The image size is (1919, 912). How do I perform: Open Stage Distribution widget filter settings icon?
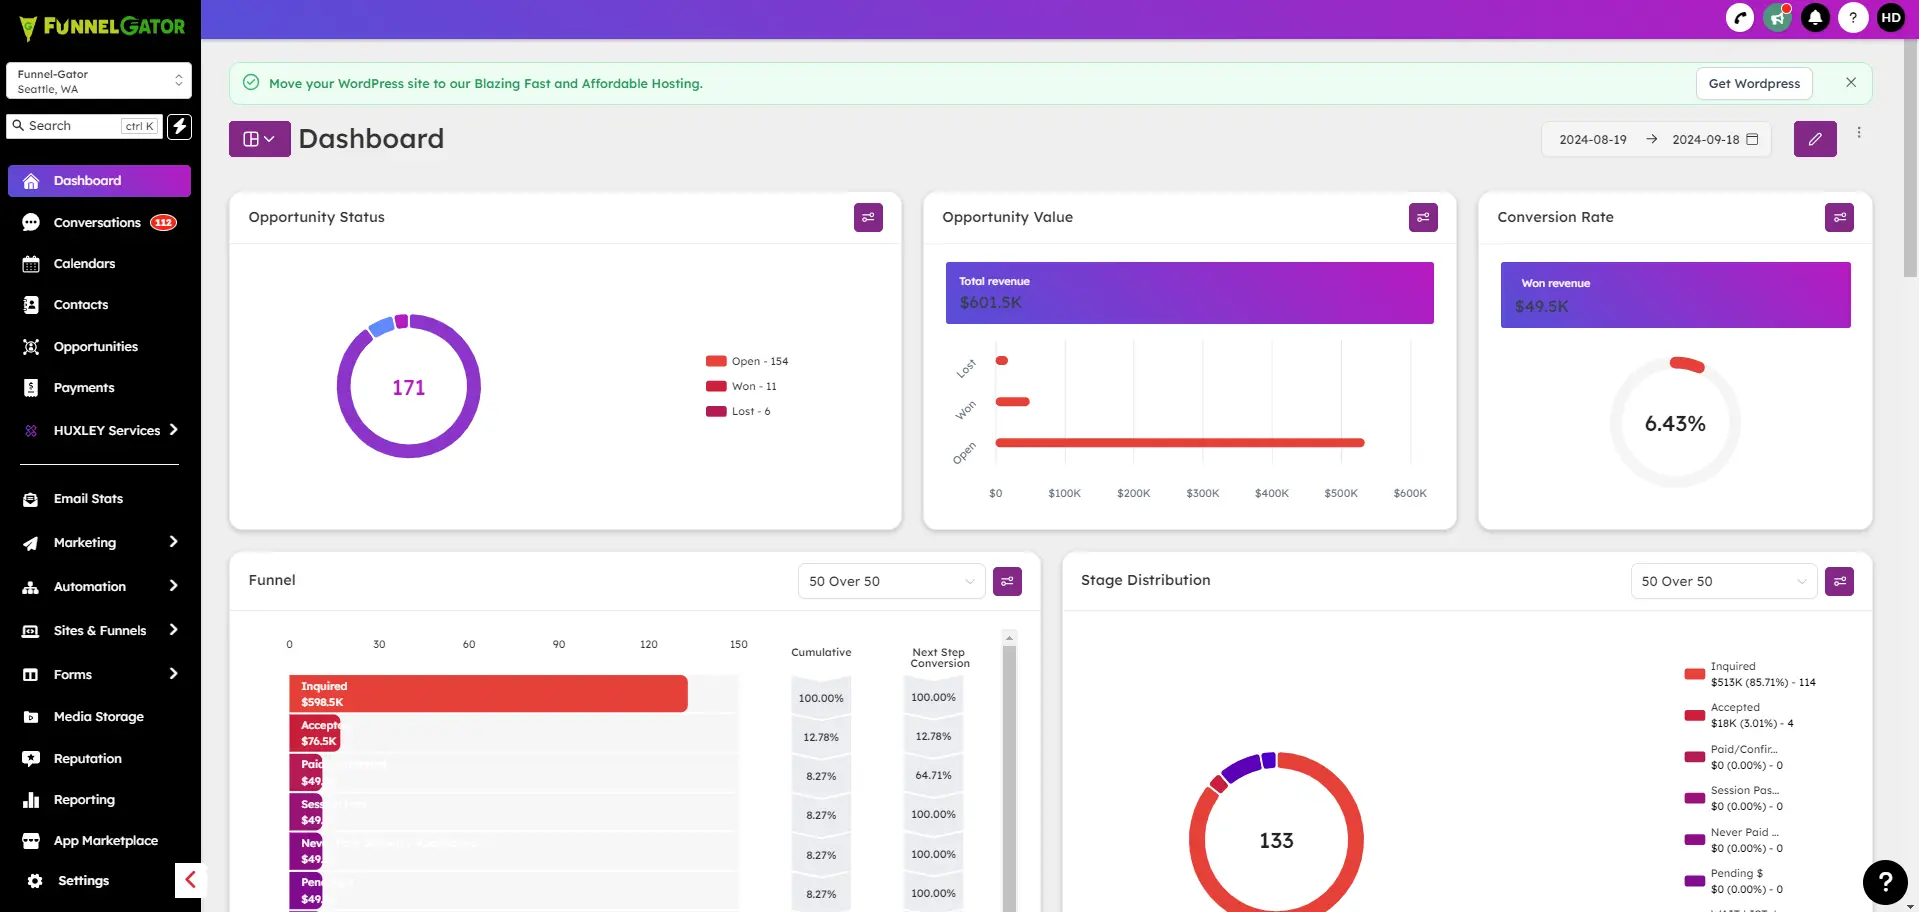tap(1839, 581)
